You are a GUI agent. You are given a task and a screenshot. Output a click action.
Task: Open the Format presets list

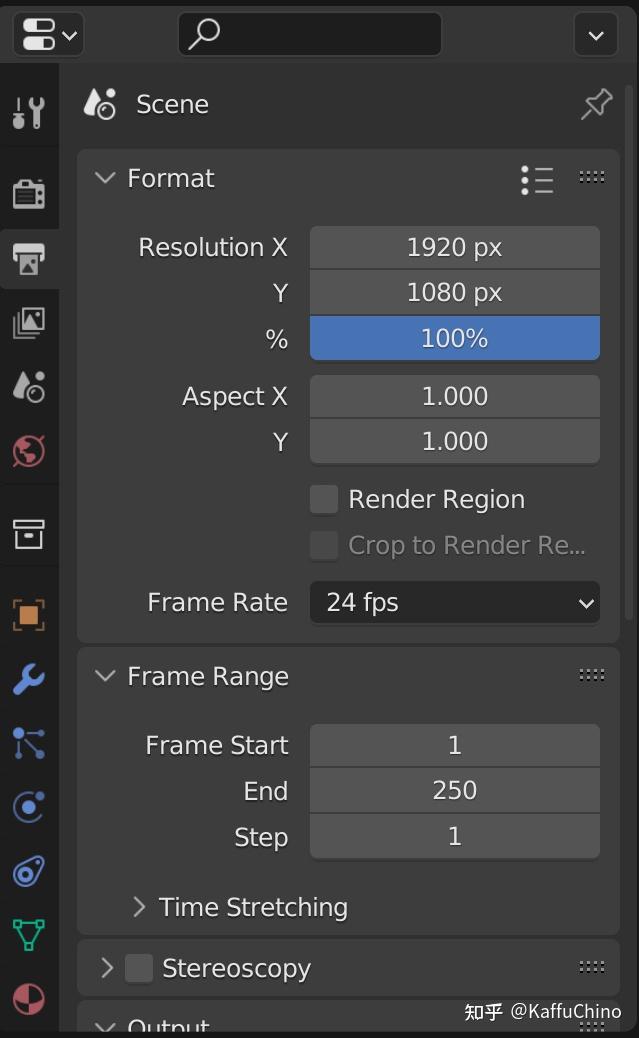[x=537, y=179]
